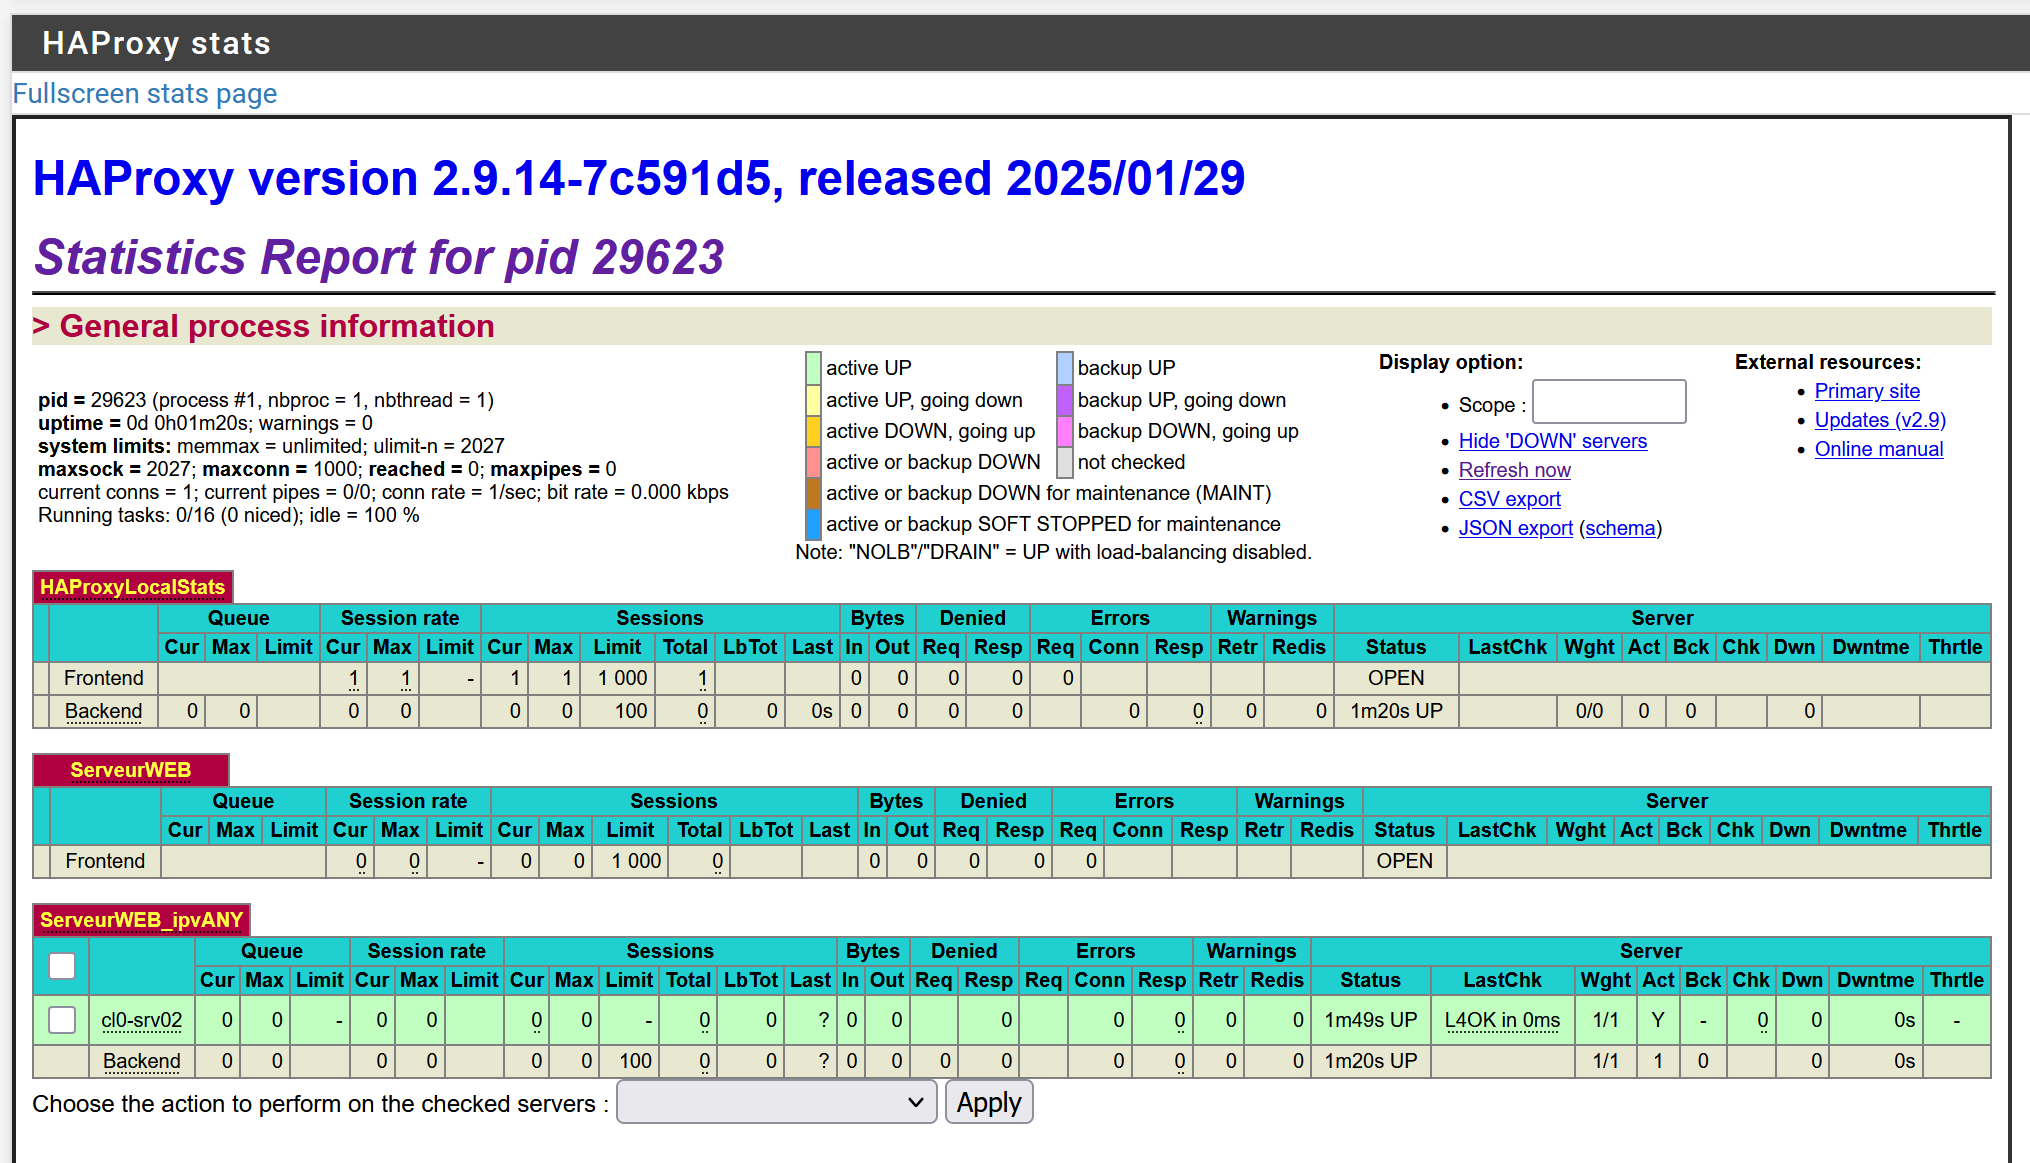
Task: Click the backup UP, going down purple swatch
Action: [1065, 400]
